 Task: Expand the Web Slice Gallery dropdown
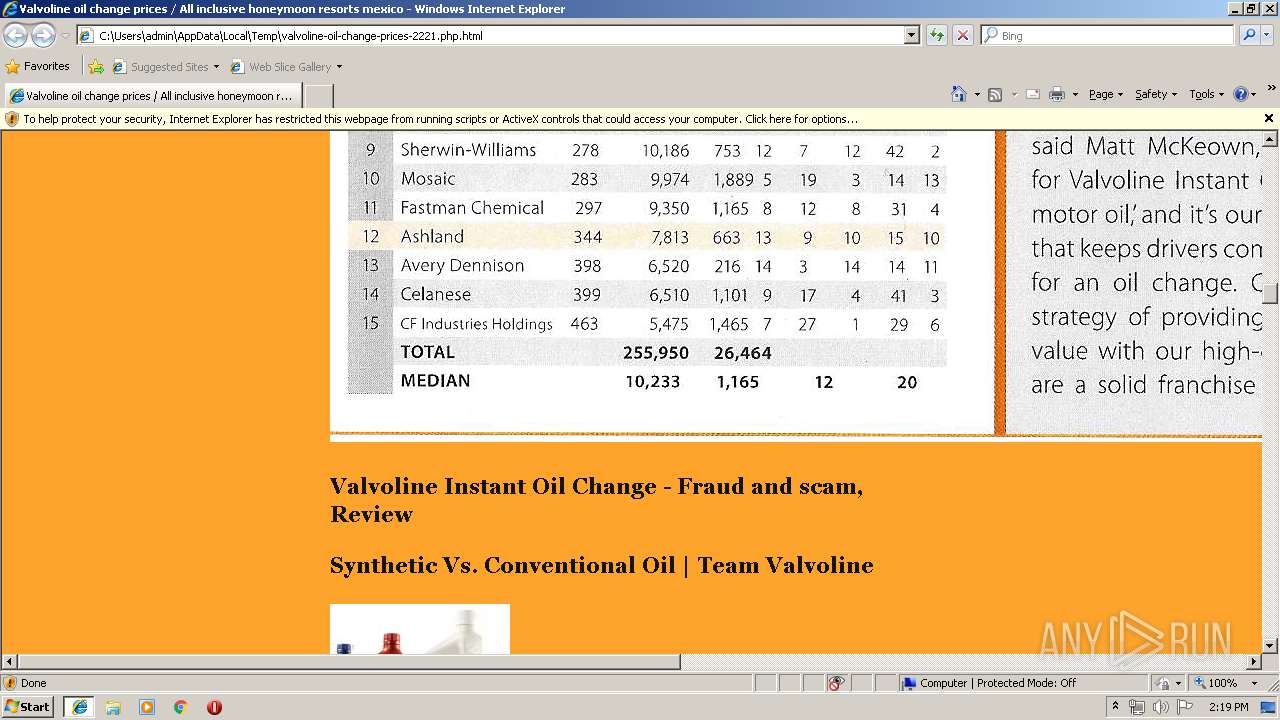coord(339,67)
